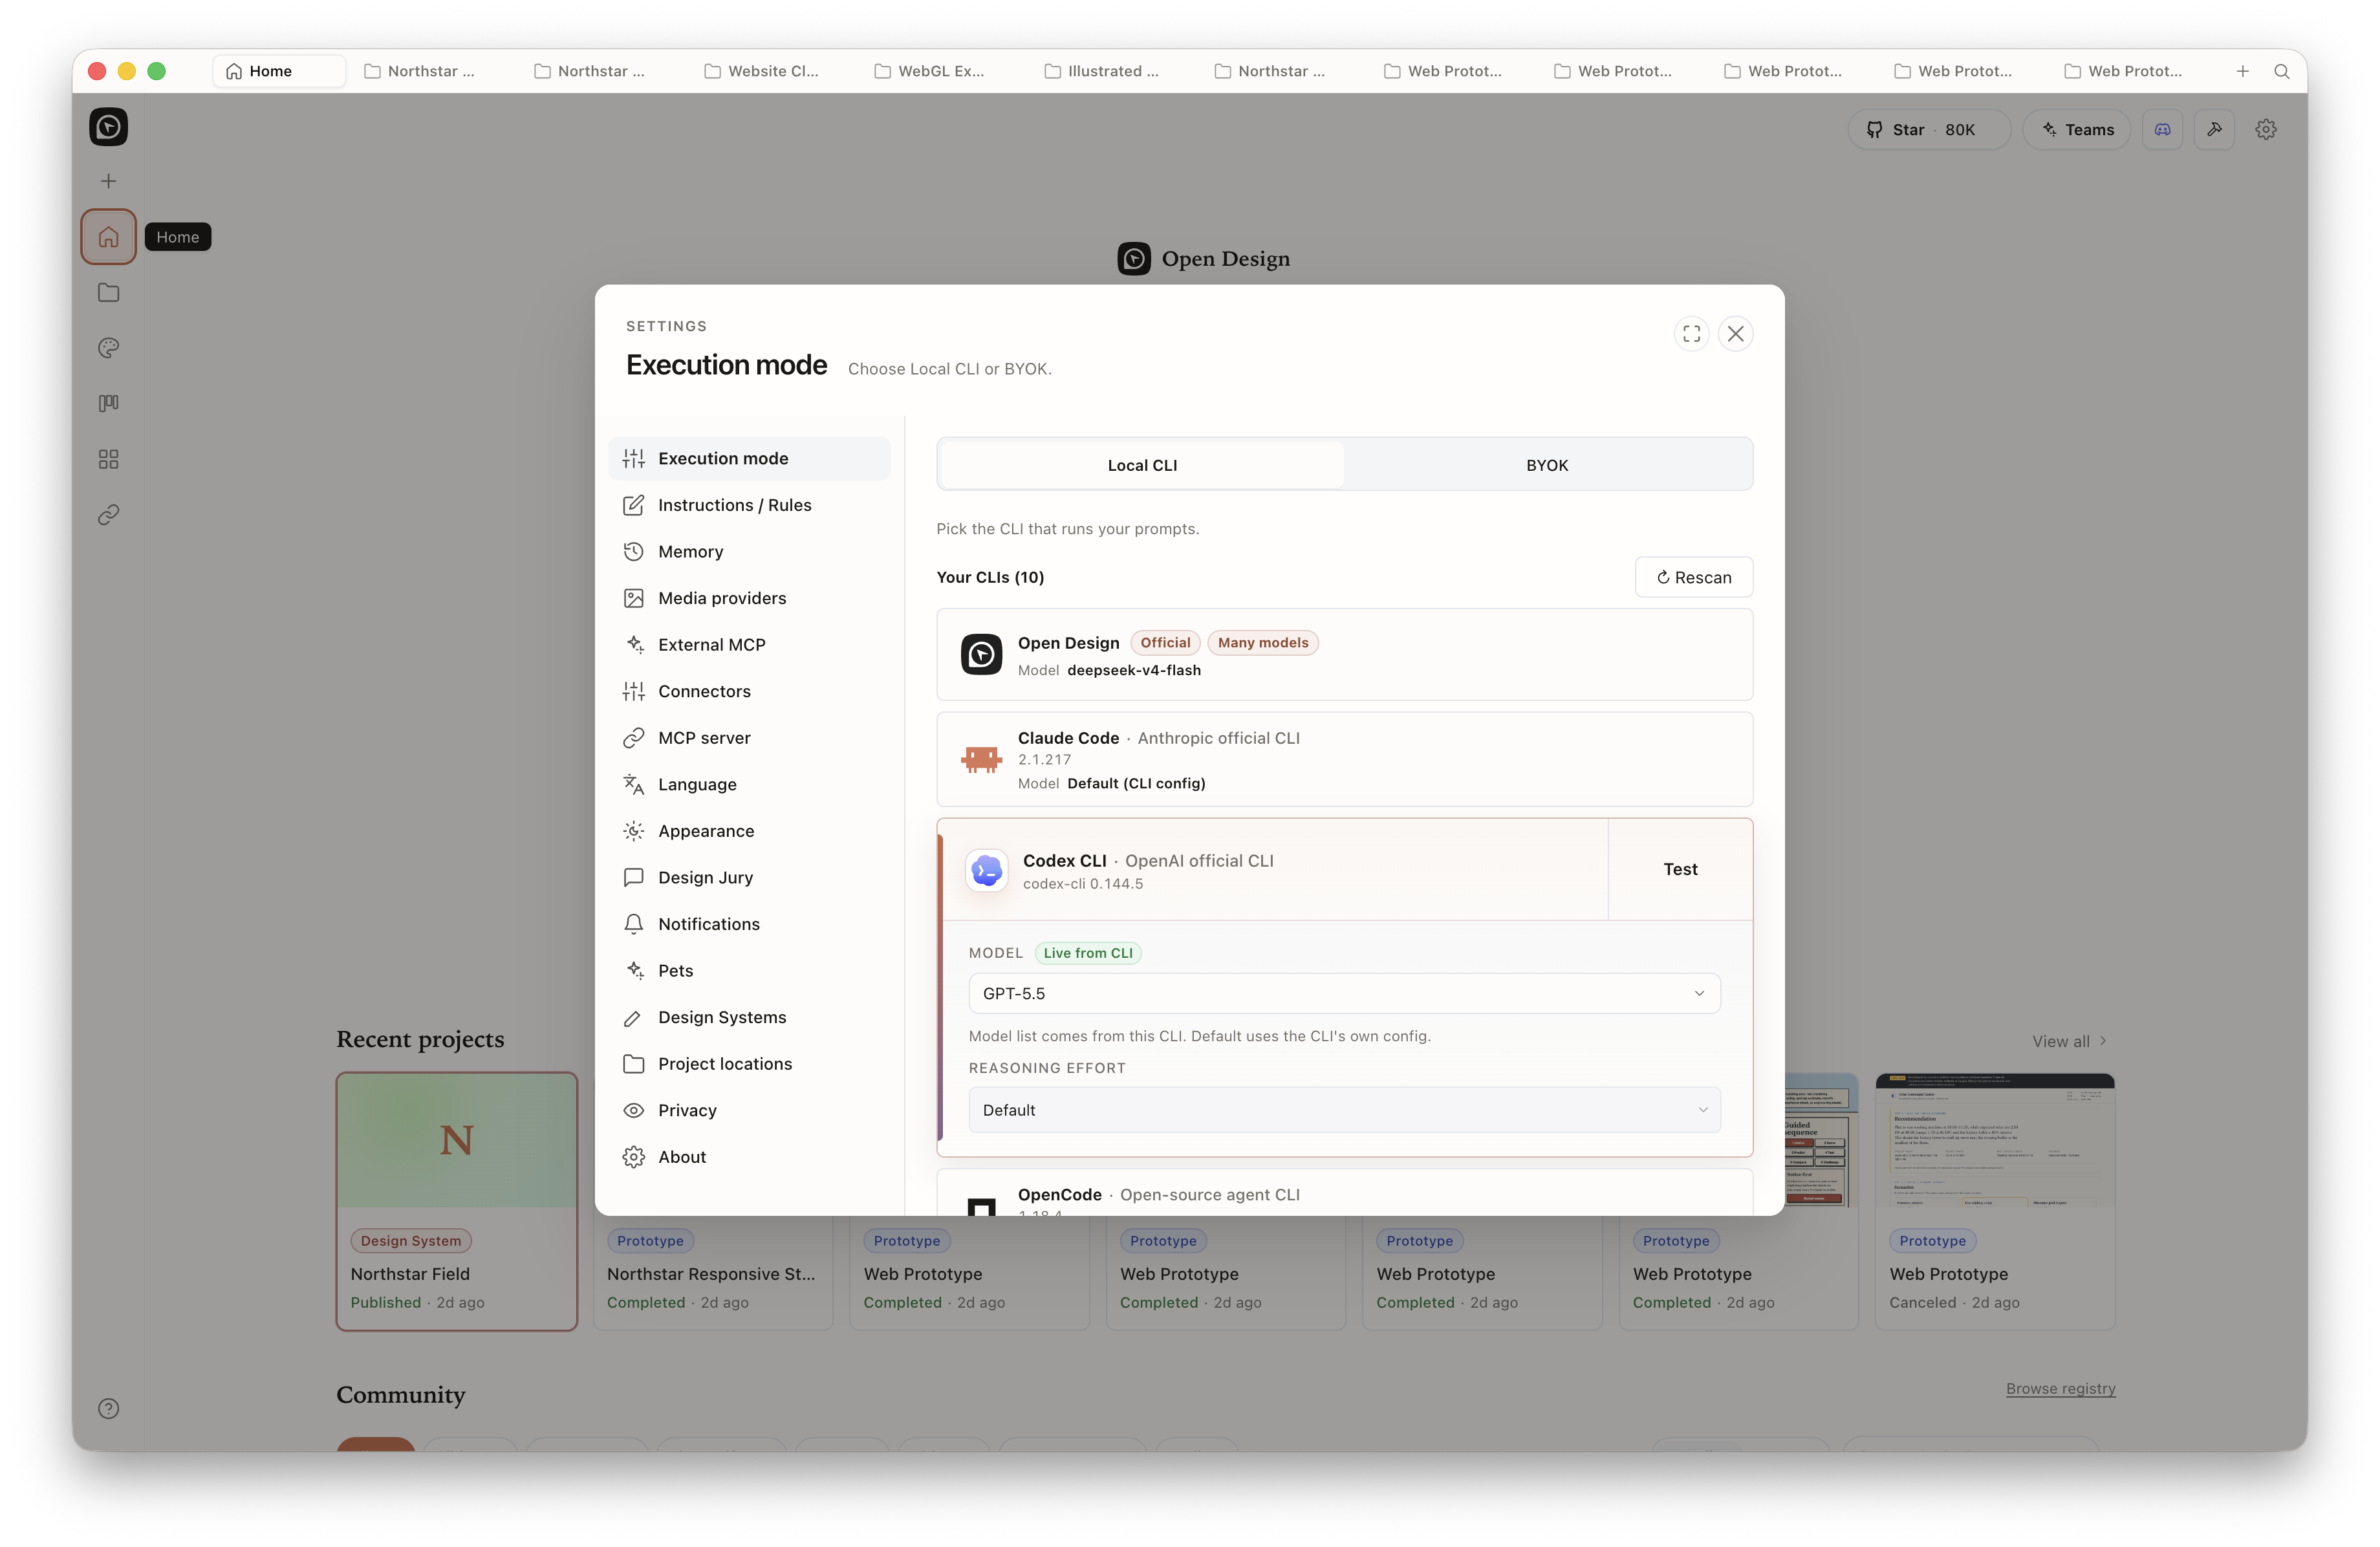Click the Codex CLI cloud icon
This screenshot has width=2380, height=1547.
tap(986, 871)
